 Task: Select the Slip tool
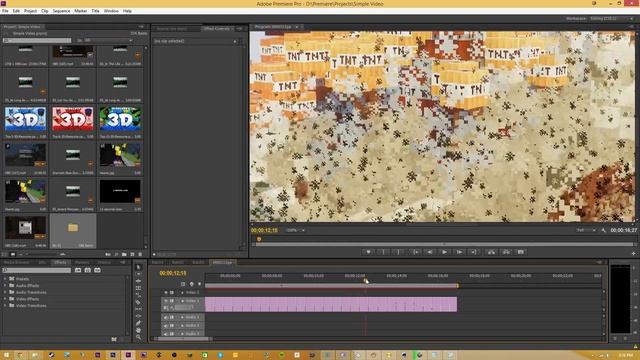pyautogui.click(x=138, y=309)
